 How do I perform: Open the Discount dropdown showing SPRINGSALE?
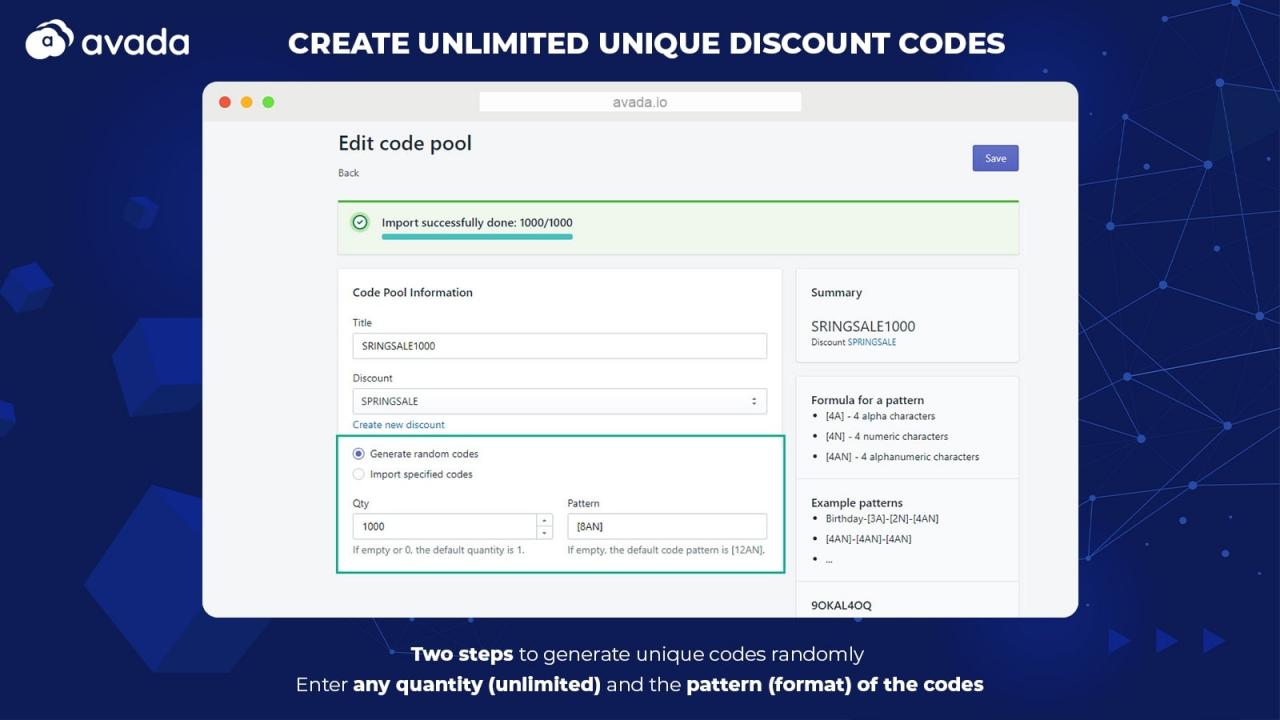click(559, 401)
